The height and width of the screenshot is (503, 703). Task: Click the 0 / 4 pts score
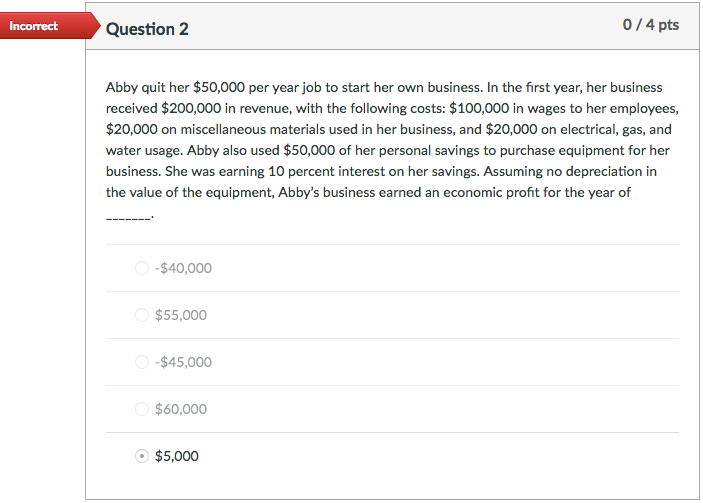tap(650, 25)
